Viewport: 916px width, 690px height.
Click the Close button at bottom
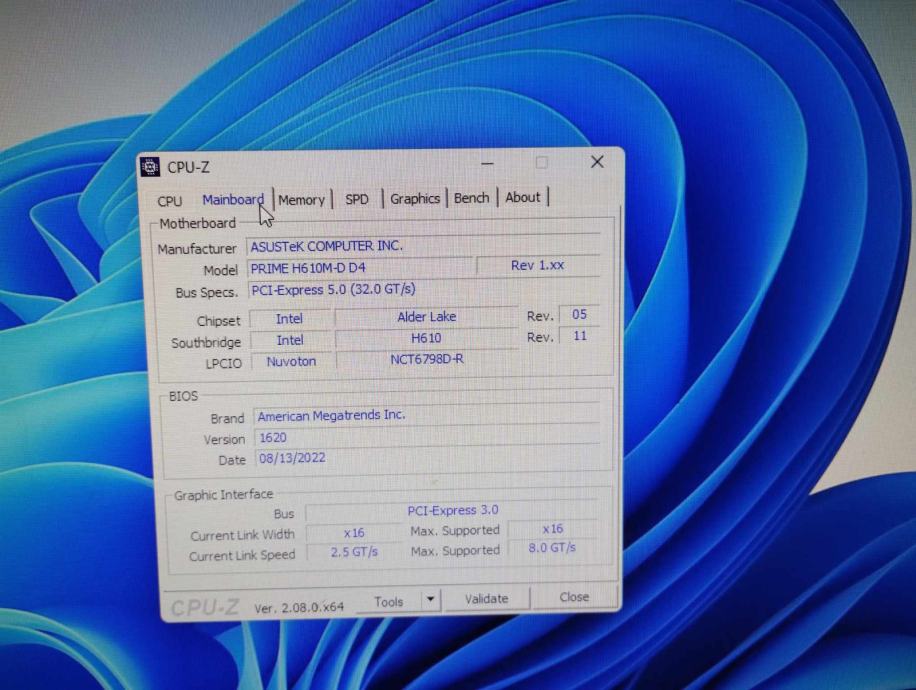pos(574,597)
